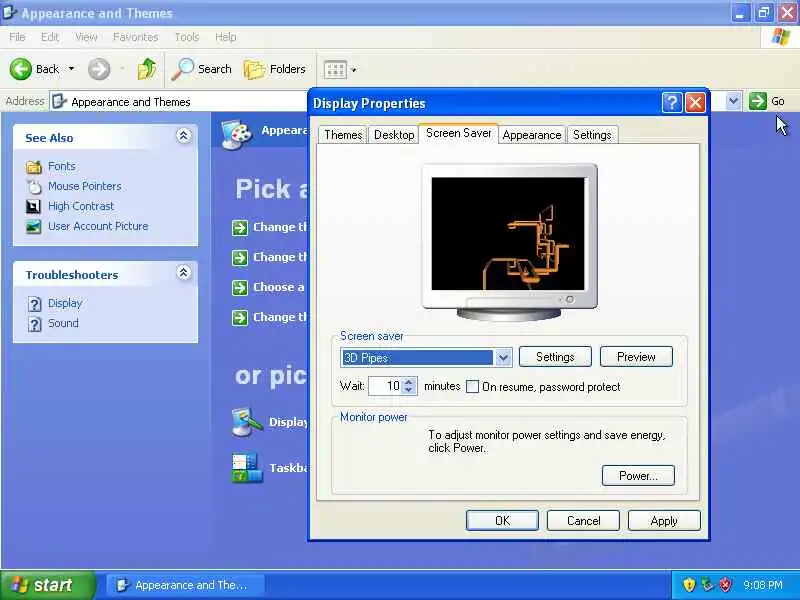Open the Edit menu

[49, 37]
